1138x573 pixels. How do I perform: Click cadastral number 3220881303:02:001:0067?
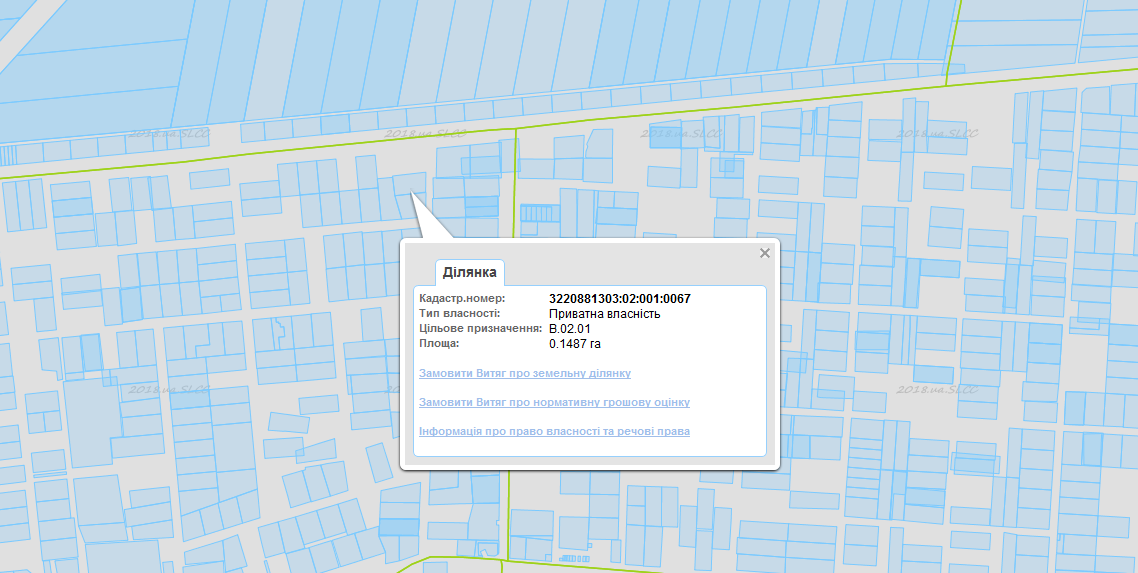pos(620,299)
